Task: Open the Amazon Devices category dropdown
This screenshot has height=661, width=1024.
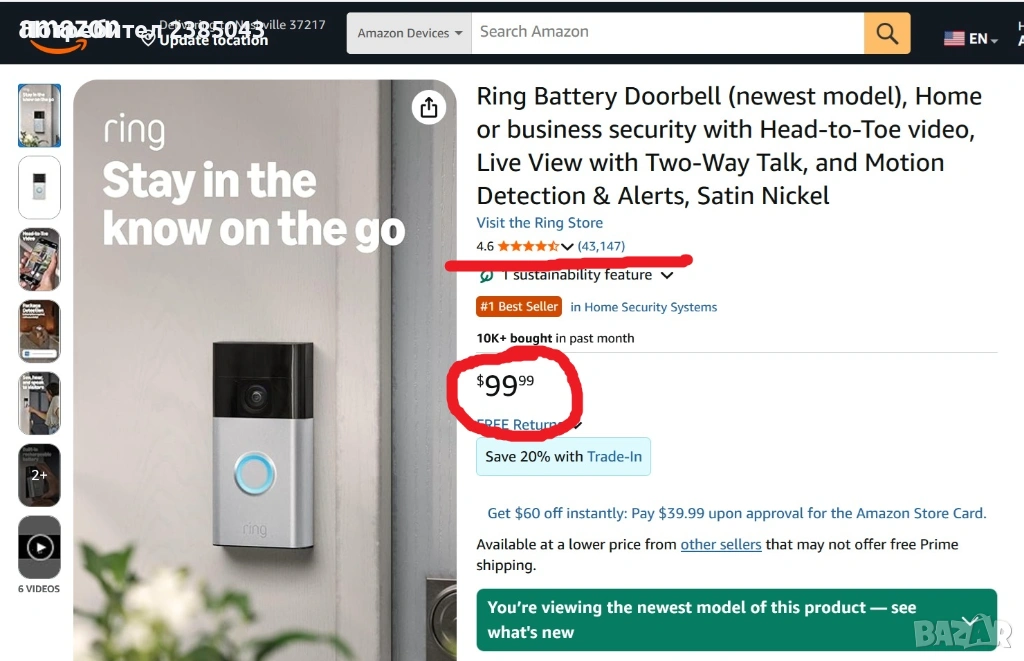Action: click(x=410, y=33)
